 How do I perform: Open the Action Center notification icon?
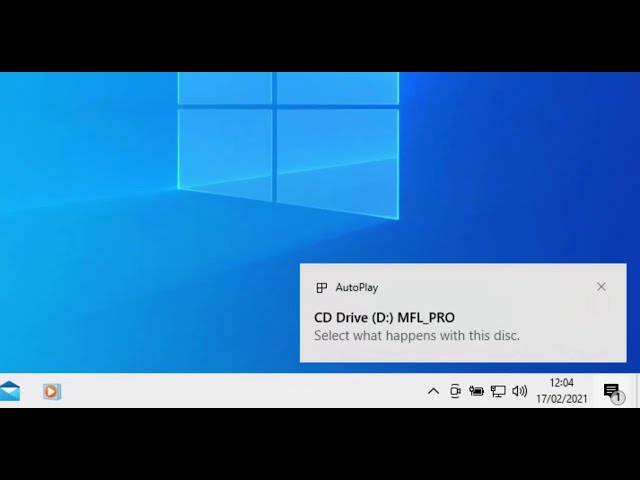pyautogui.click(x=614, y=393)
